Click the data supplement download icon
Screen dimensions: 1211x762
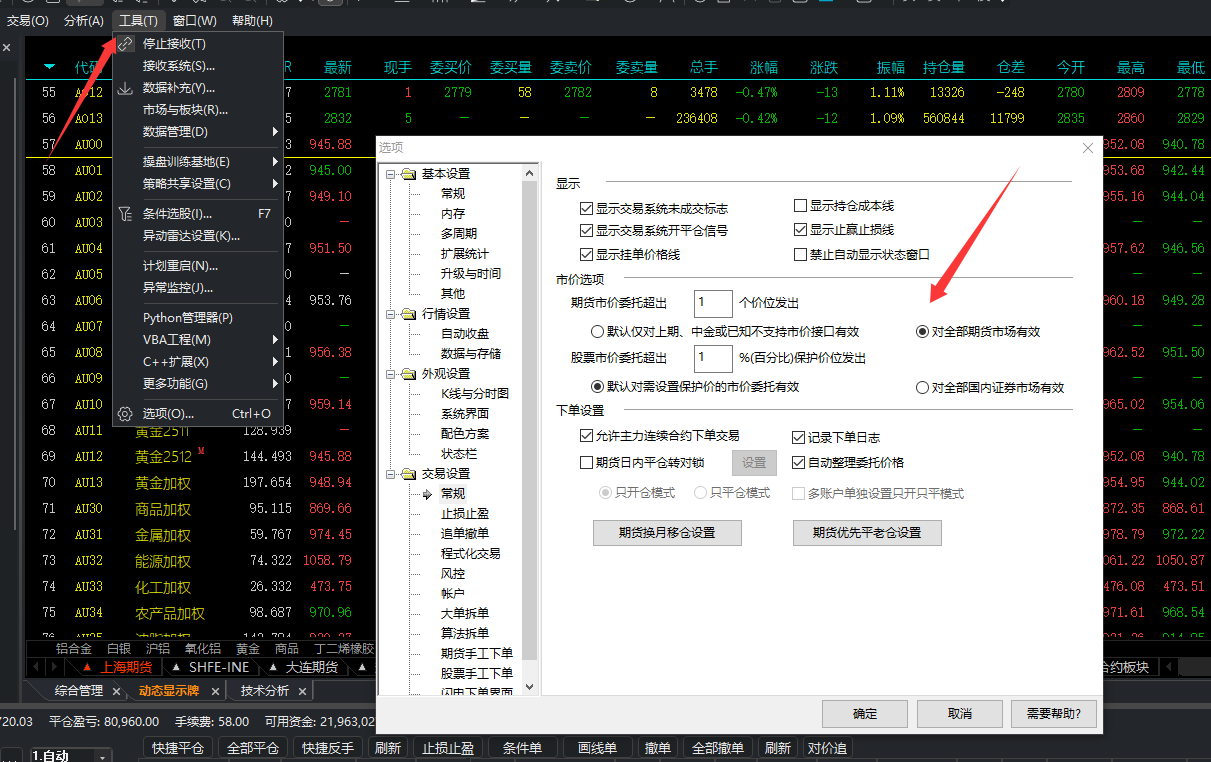click(125, 88)
